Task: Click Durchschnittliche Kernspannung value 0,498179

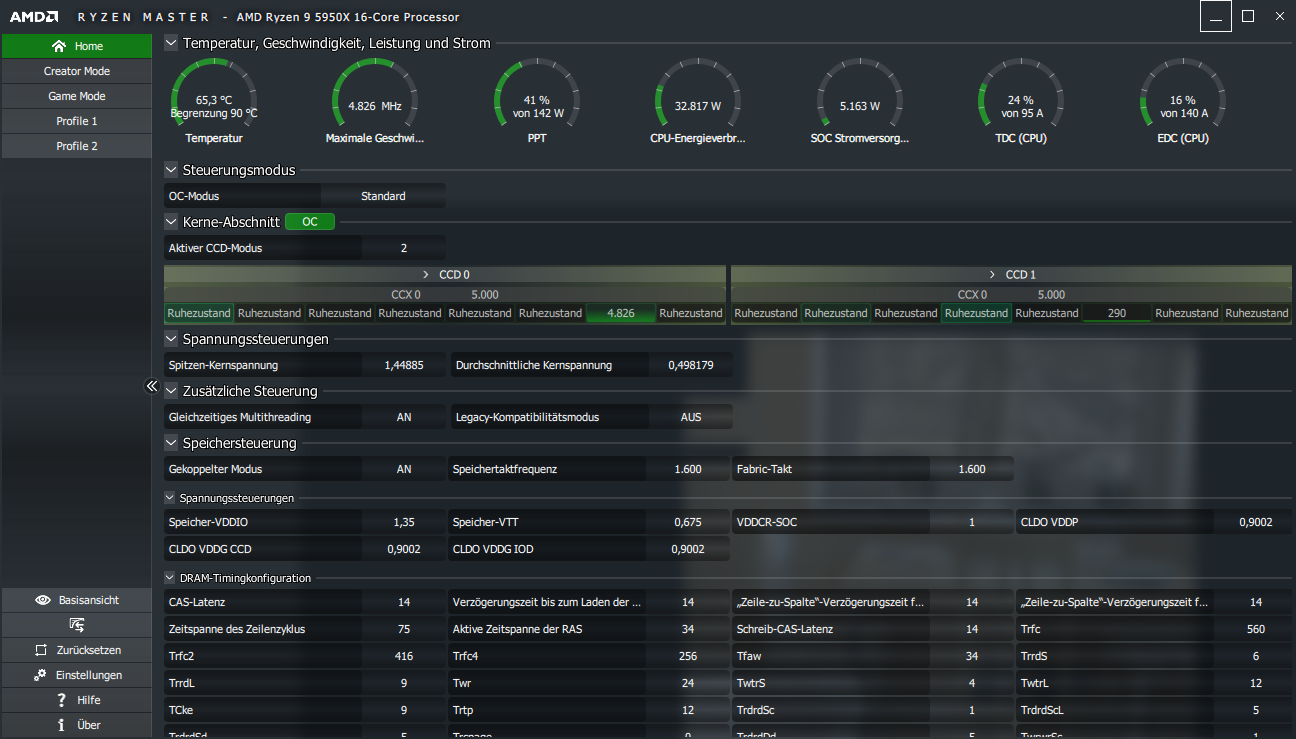Action: pyautogui.click(x=691, y=365)
